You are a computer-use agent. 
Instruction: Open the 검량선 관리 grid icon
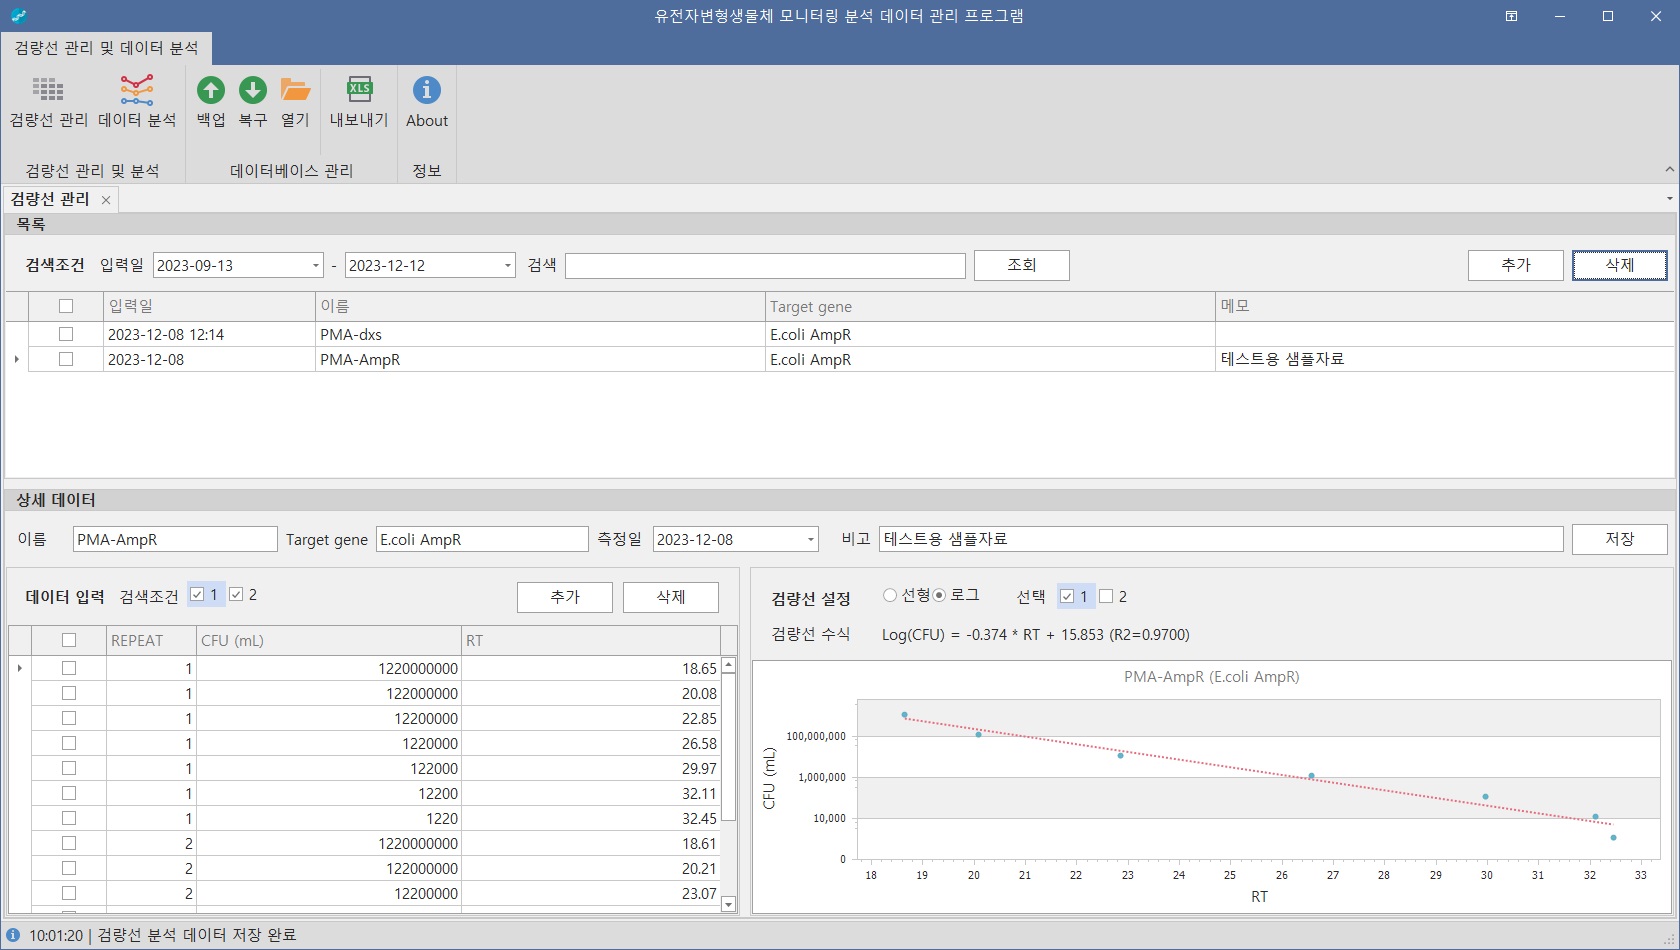[x=48, y=91]
